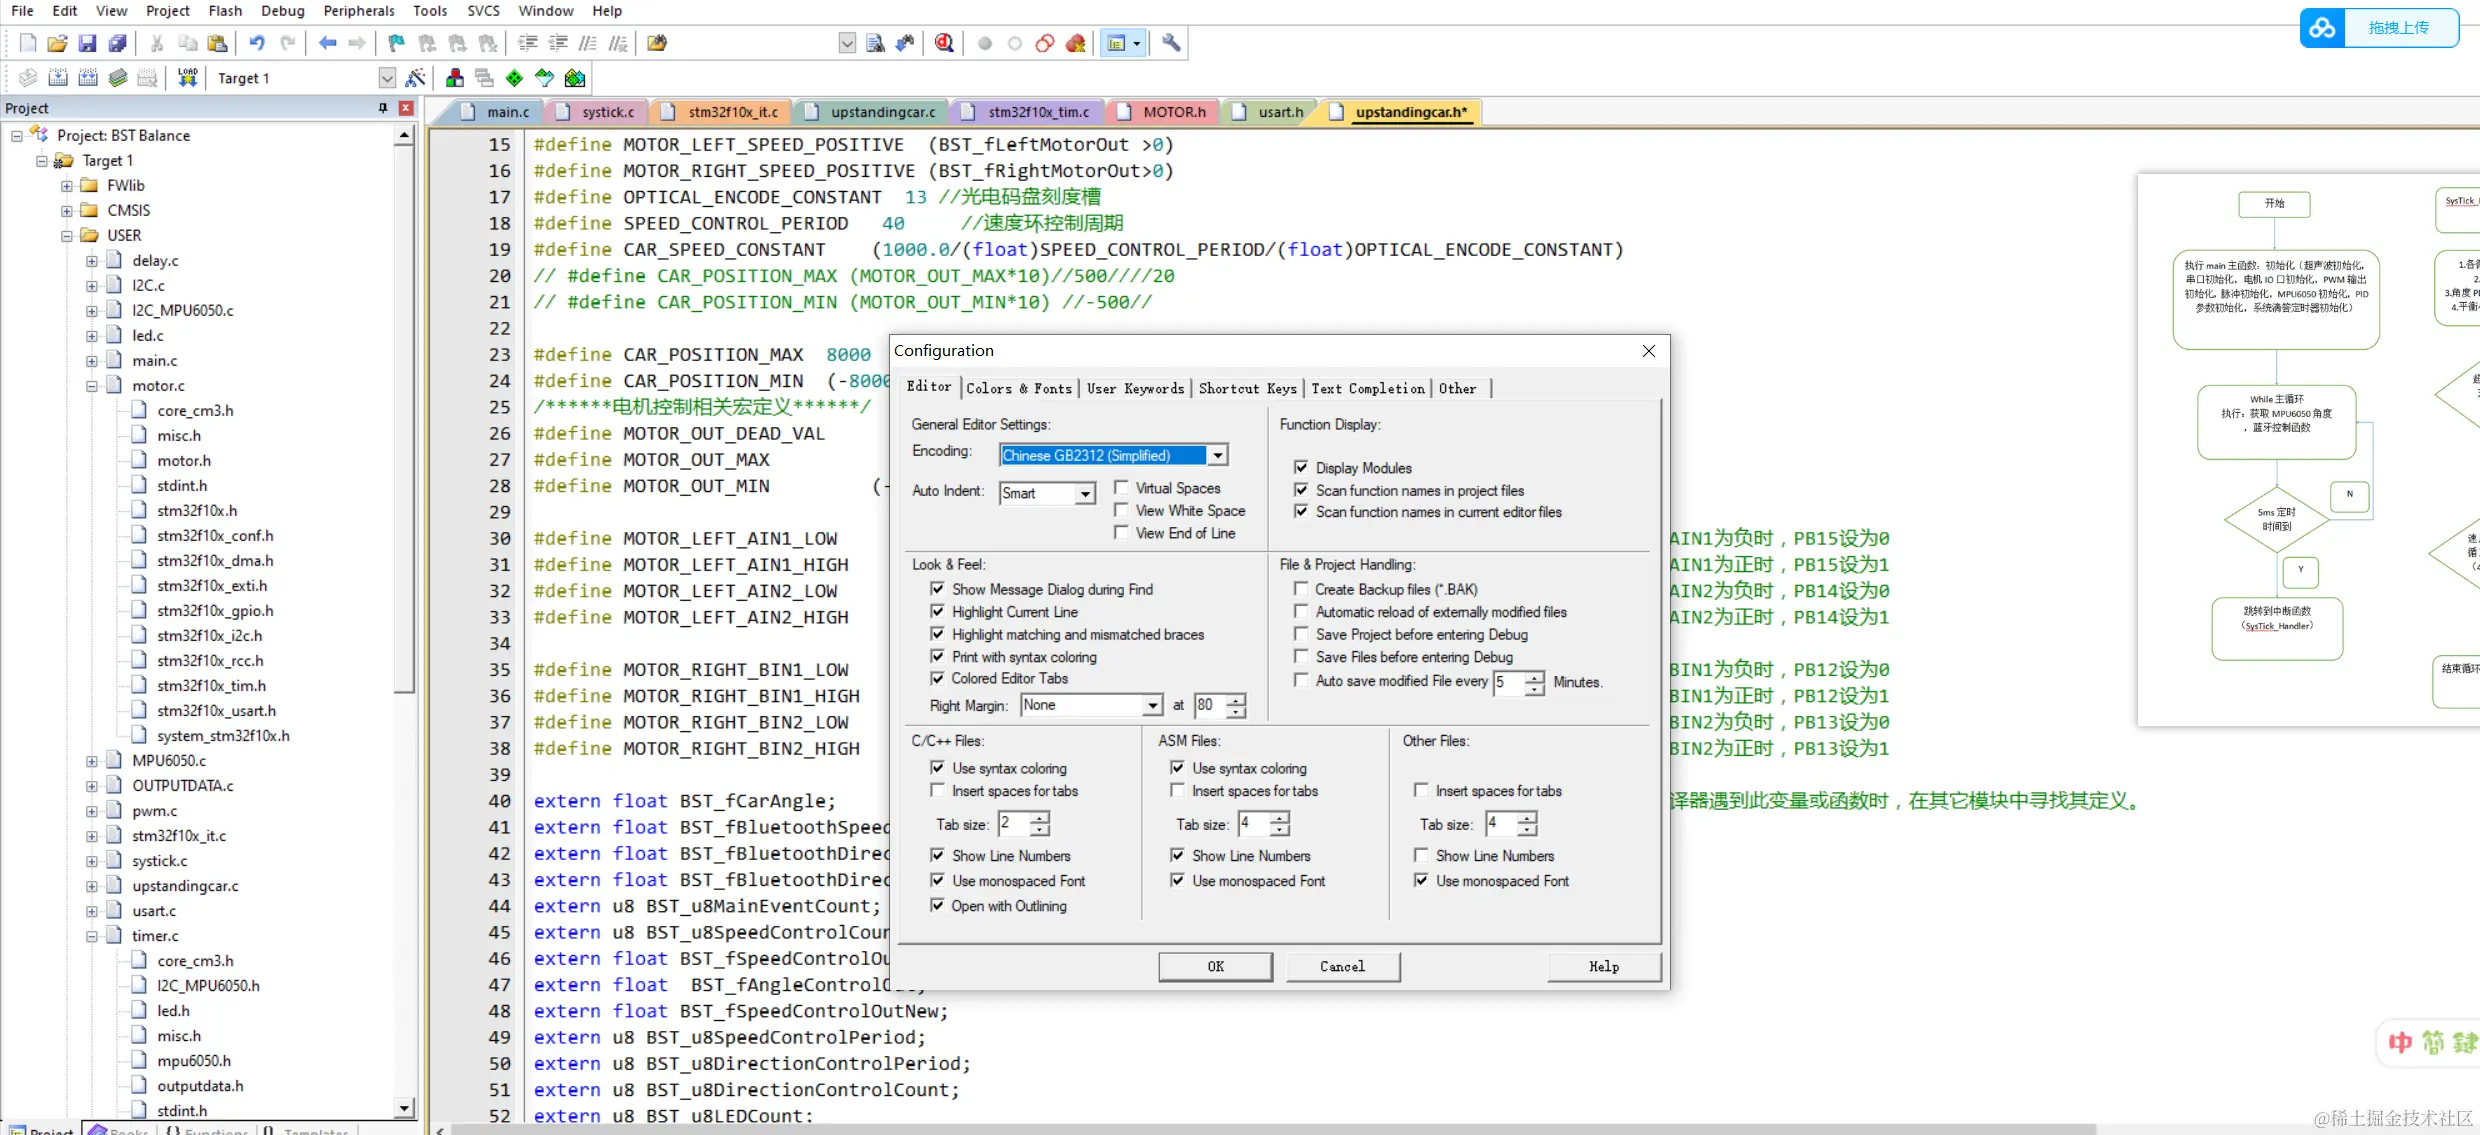Click the Save file toolbar icon
The height and width of the screenshot is (1135, 2480).
[87, 43]
